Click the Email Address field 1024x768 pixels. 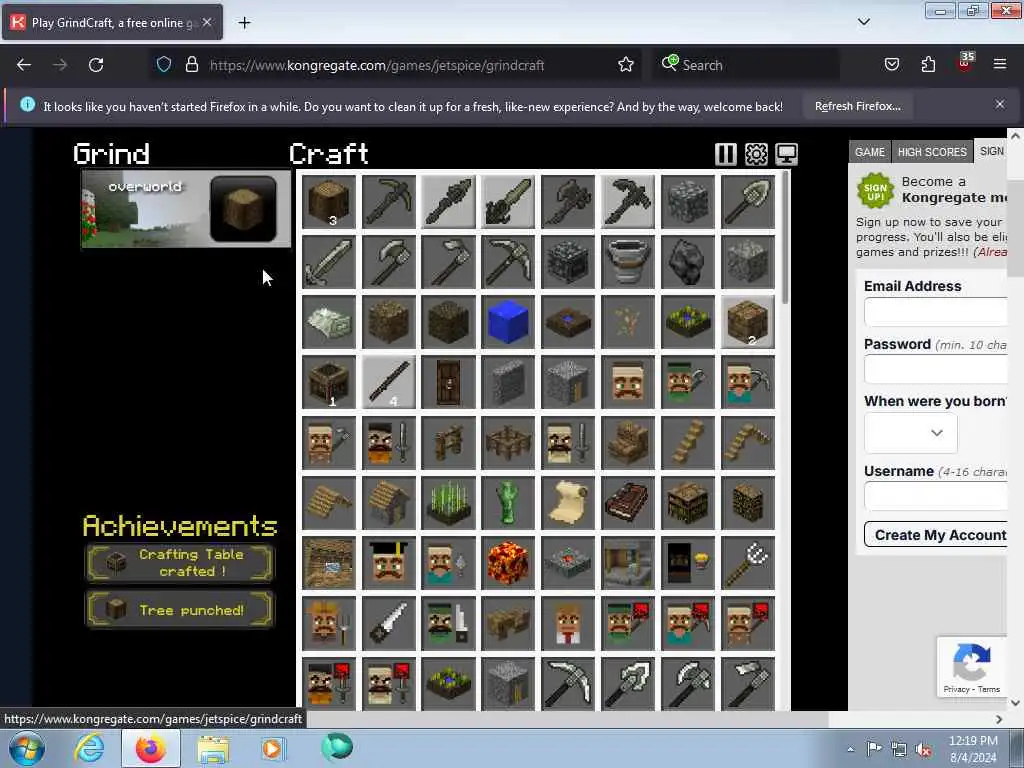click(x=936, y=312)
